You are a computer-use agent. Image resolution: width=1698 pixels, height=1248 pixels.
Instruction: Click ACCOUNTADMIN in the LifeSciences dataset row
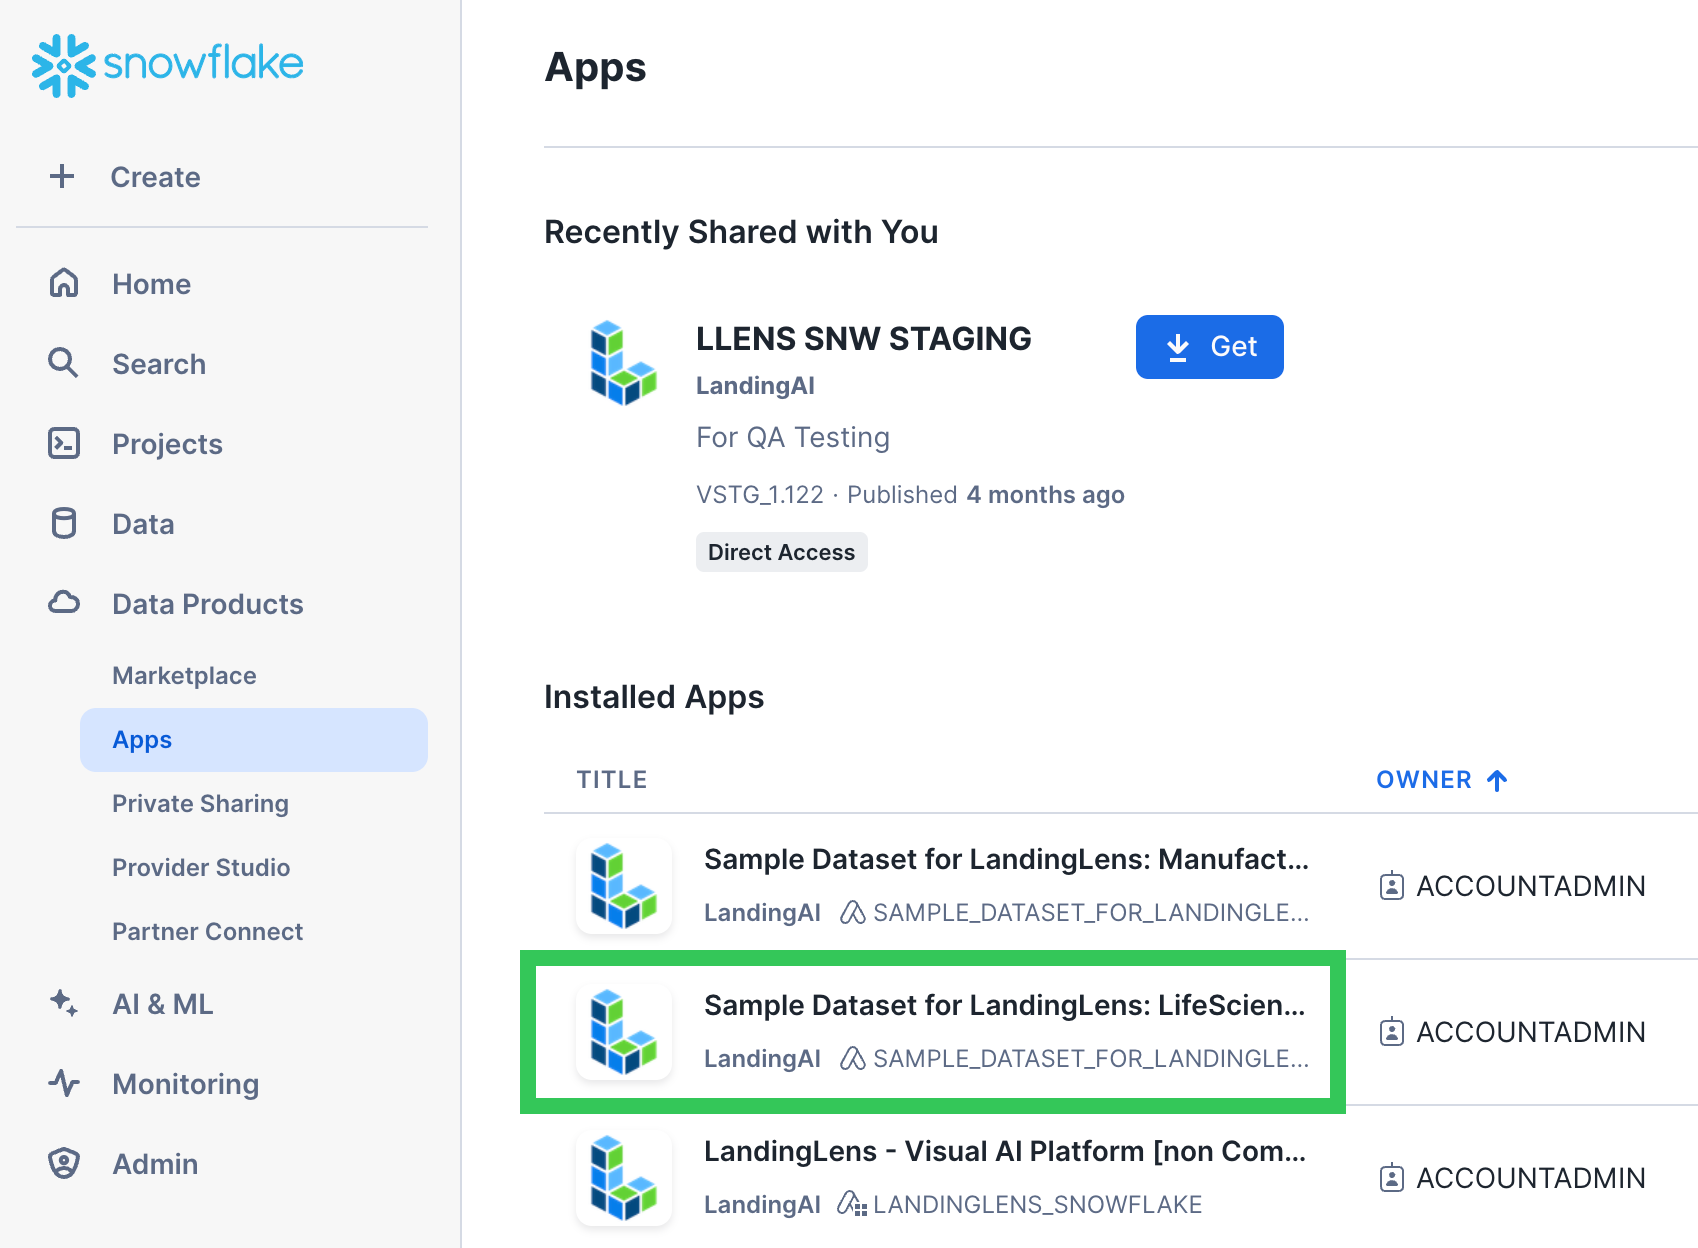pyautogui.click(x=1531, y=1032)
